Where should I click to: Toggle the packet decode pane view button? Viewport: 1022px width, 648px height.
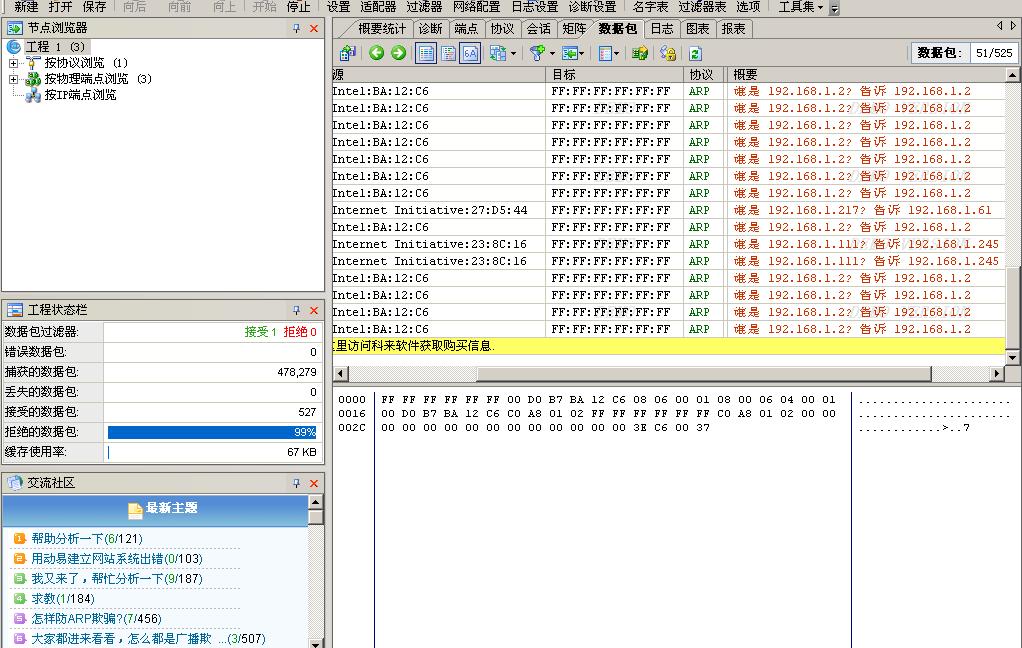coord(448,53)
